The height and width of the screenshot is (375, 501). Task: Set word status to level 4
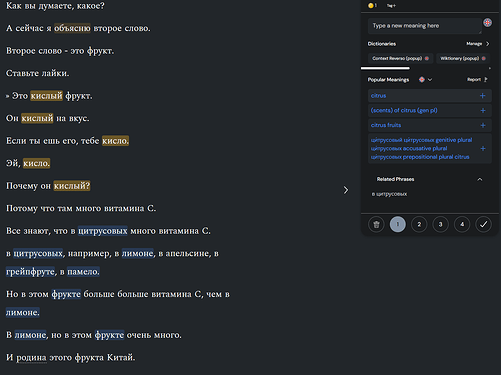[462, 224]
